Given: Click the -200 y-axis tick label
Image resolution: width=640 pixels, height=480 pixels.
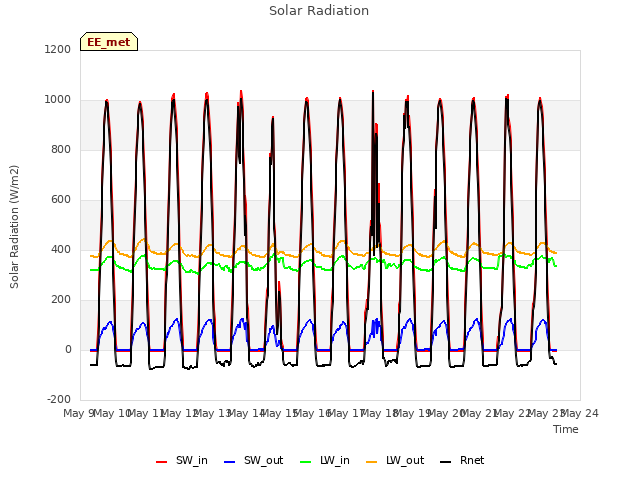Looking at the screenshot, I should [x=59, y=400].
